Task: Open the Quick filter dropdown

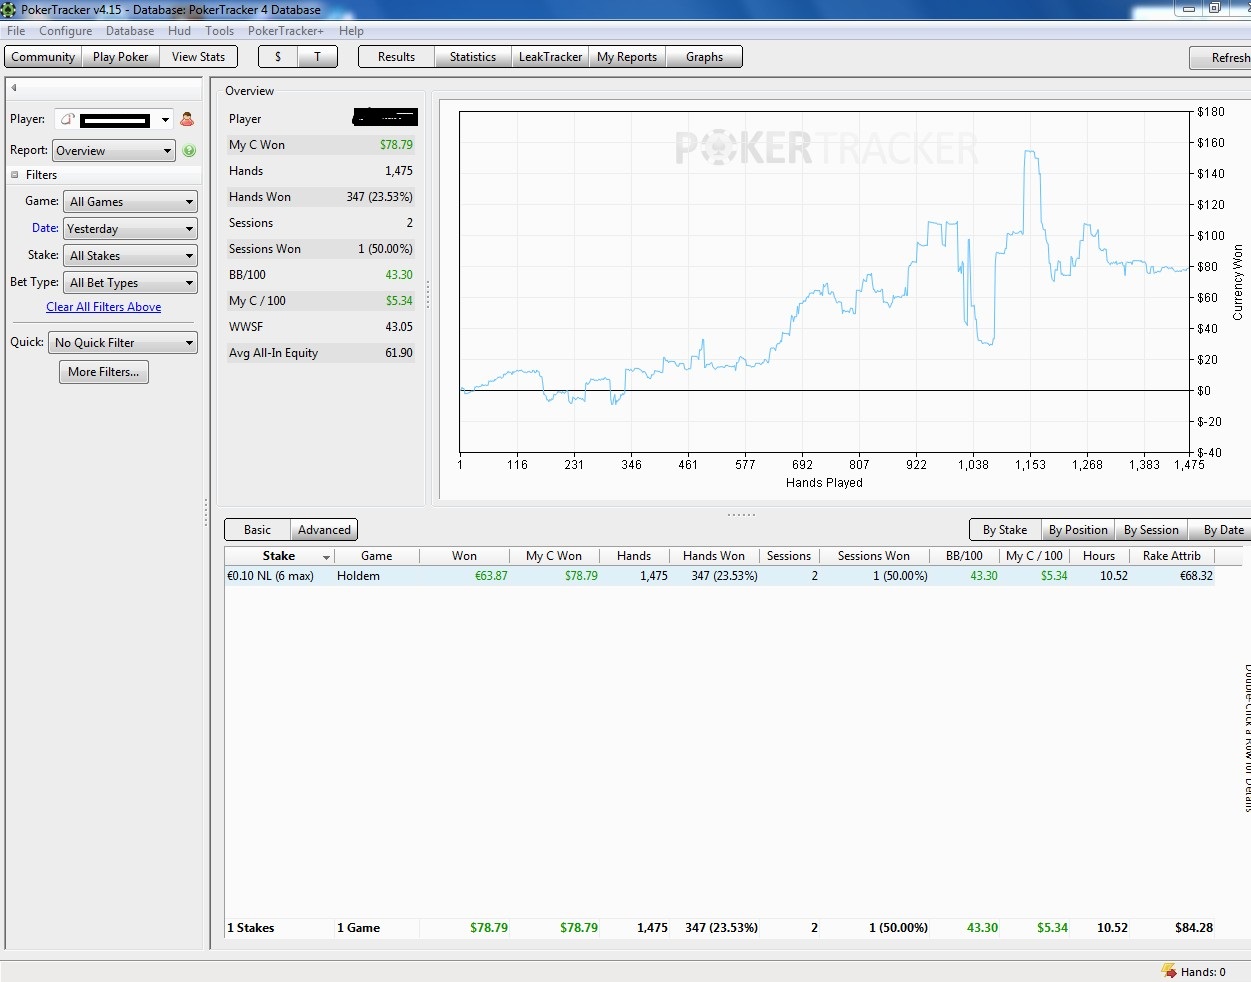Action: click(x=124, y=343)
